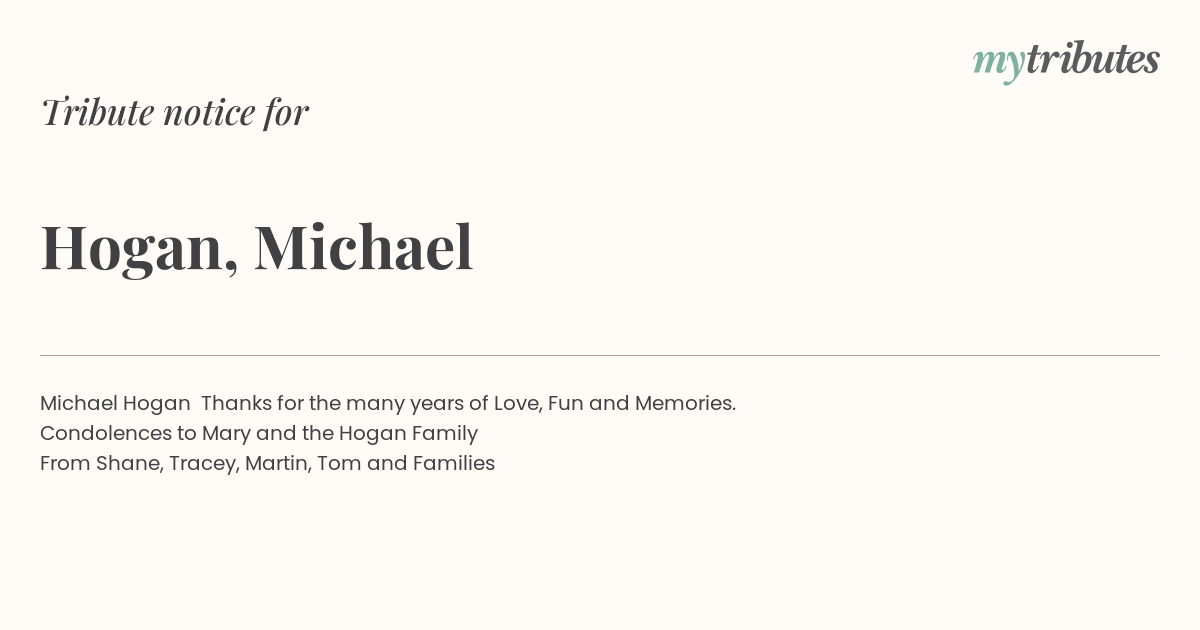The width and height of the screenshot is (1200, 630).
Task: Select the word "Hogan" in the large heading
Action: 133,250
